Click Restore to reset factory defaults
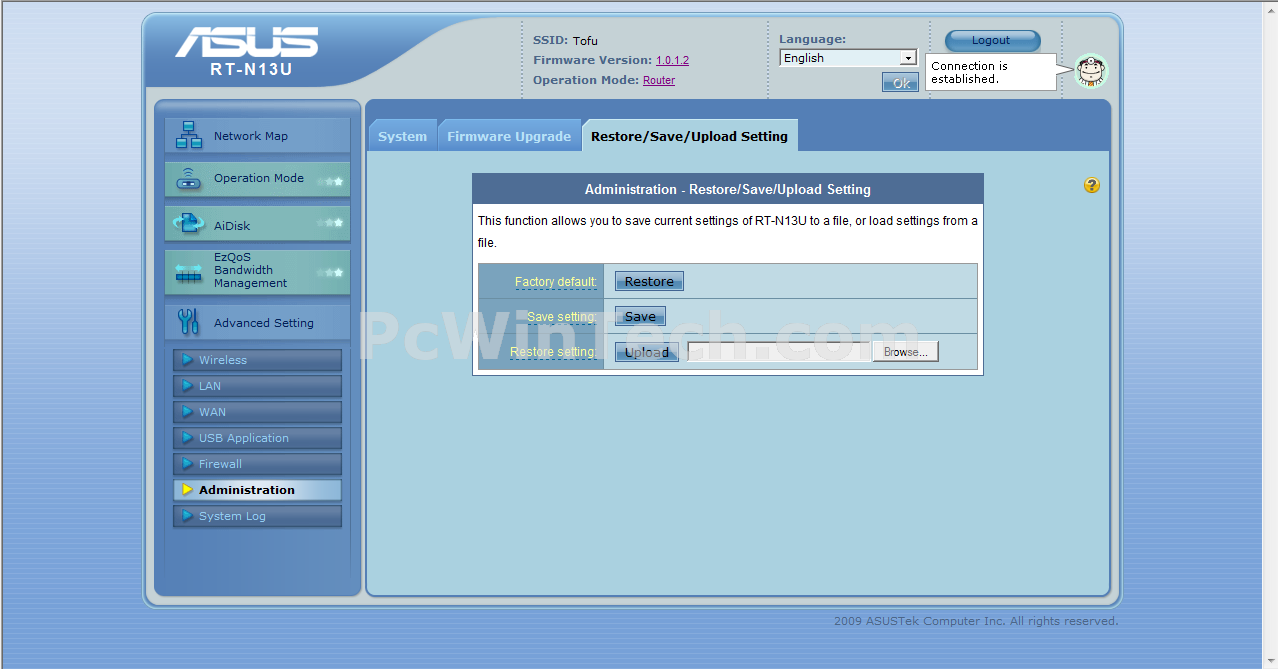 click(x=649, y=281)
